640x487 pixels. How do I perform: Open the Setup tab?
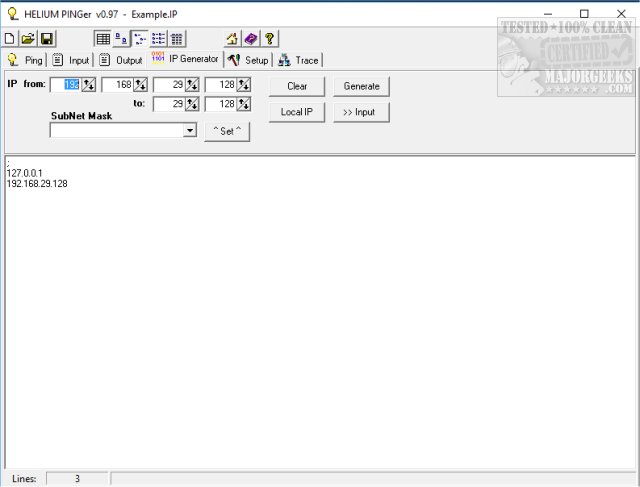point(248,60)
